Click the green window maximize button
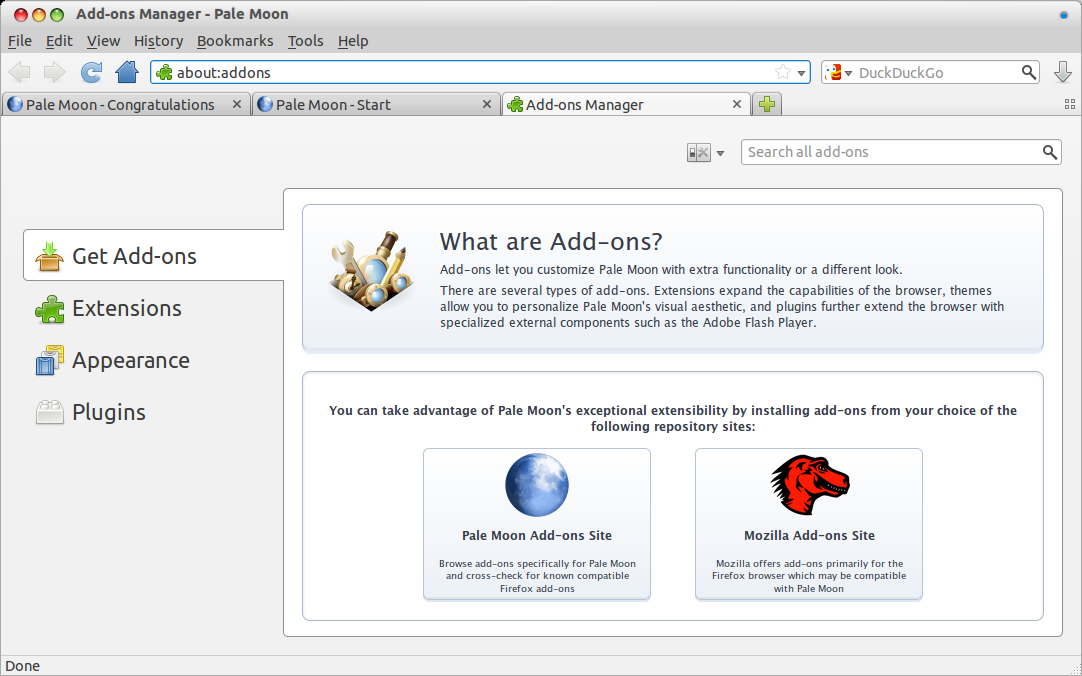 (x=57, y=14)
